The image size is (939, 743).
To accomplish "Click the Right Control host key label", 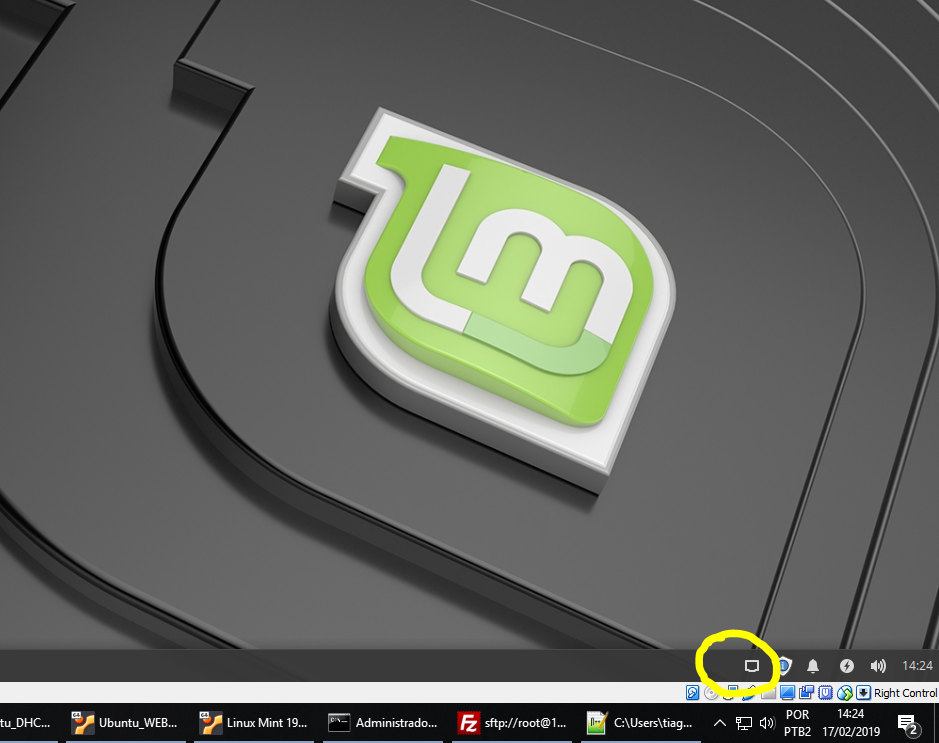I will point(905,693).
